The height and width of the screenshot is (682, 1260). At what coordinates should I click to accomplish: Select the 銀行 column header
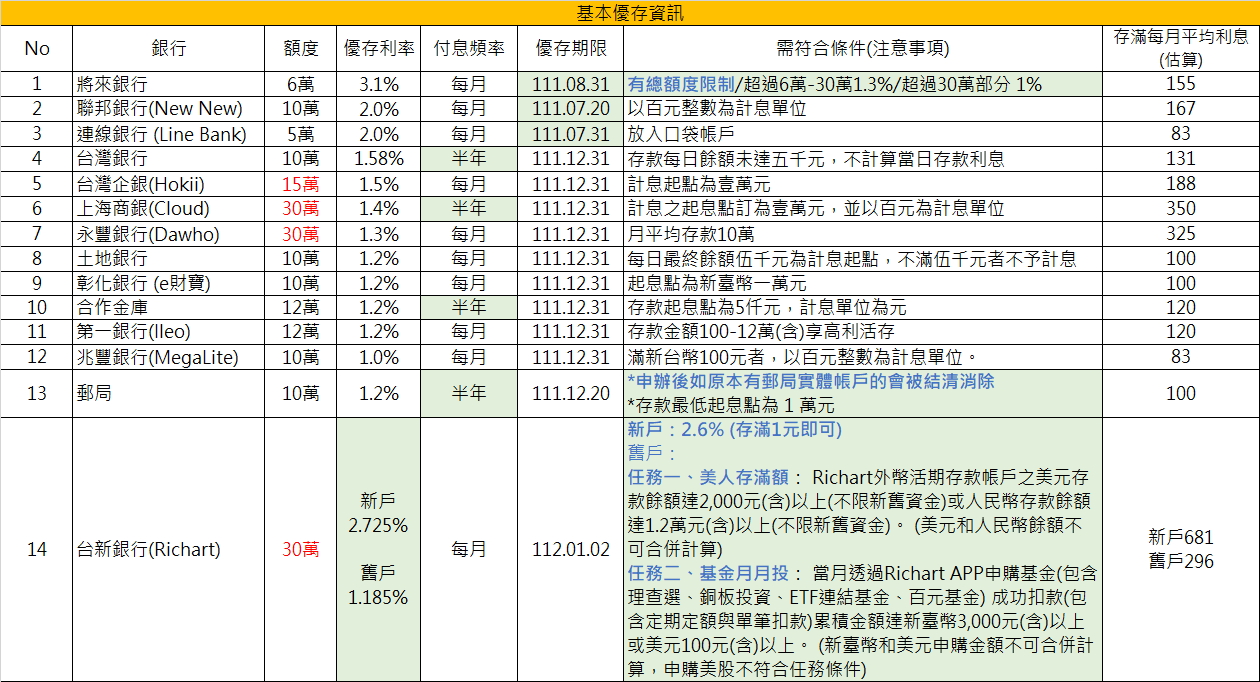[168, 48]
